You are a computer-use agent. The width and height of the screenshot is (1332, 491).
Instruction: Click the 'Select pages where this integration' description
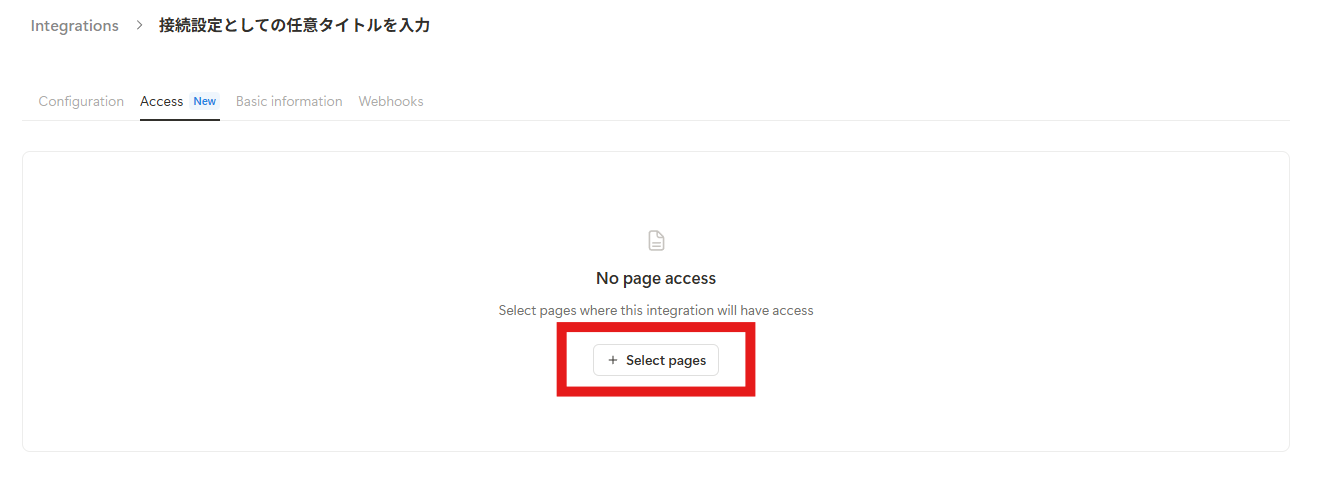[x=656, y=311]
